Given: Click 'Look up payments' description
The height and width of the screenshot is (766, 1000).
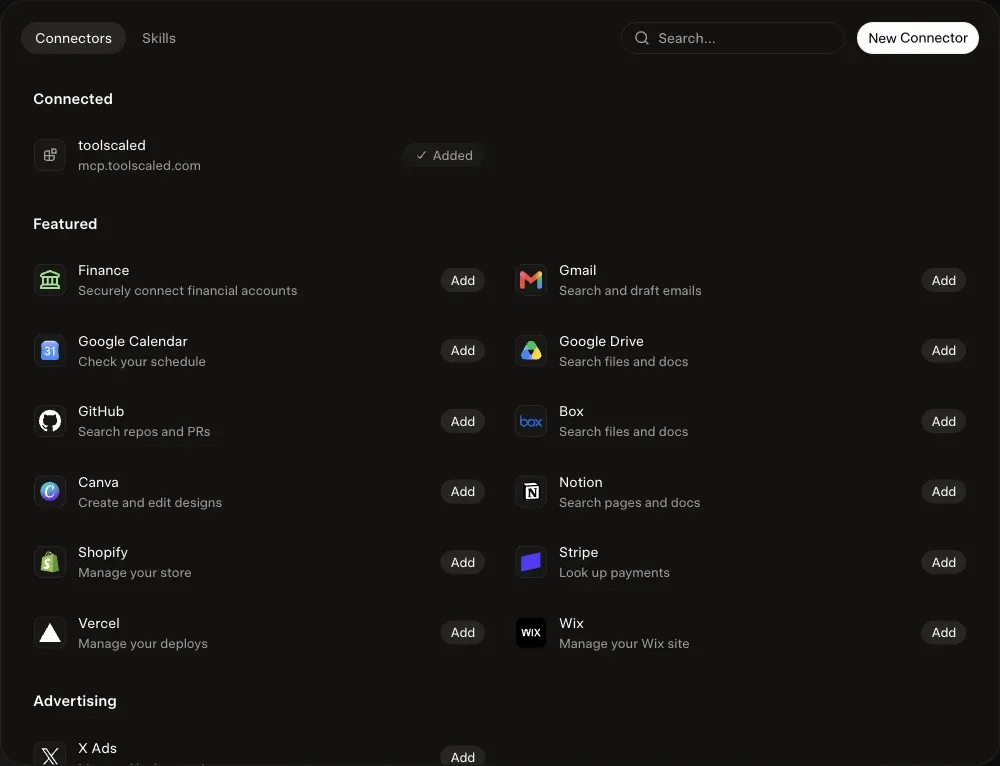Looking at the screenshot, I should (x=614, y=573).
